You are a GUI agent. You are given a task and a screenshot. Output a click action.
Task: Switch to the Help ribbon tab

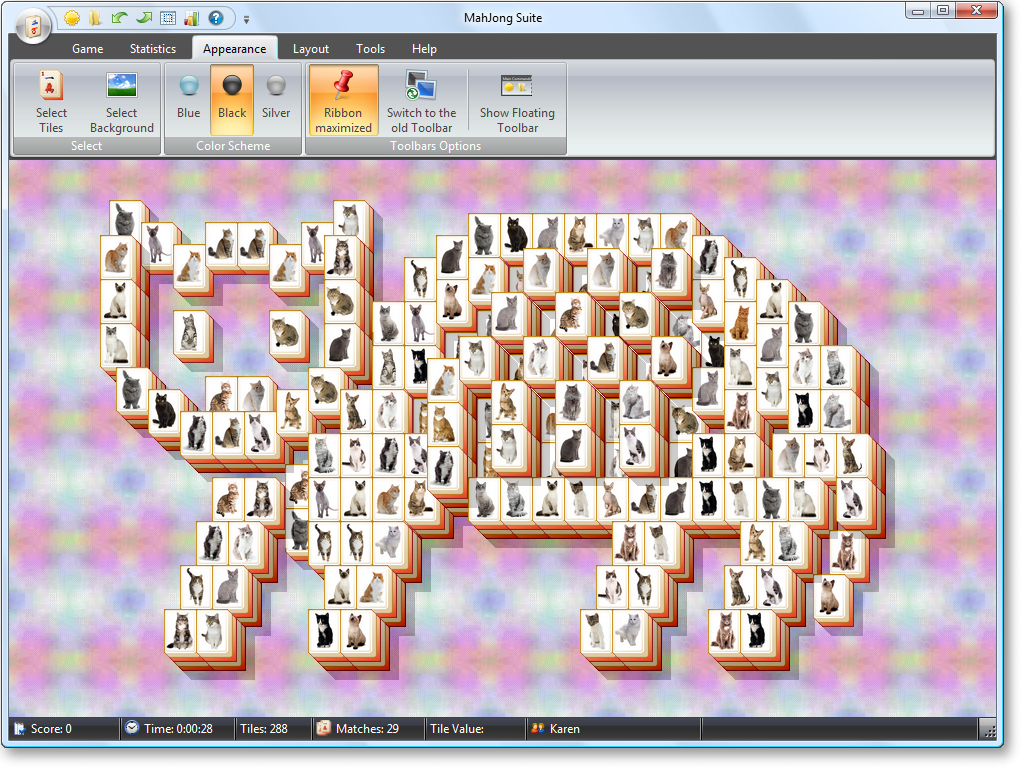tap(424, 49)
